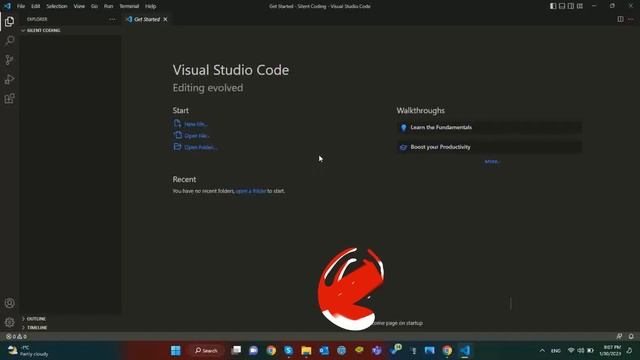Click the VS Code logo in the title bar

7,6
